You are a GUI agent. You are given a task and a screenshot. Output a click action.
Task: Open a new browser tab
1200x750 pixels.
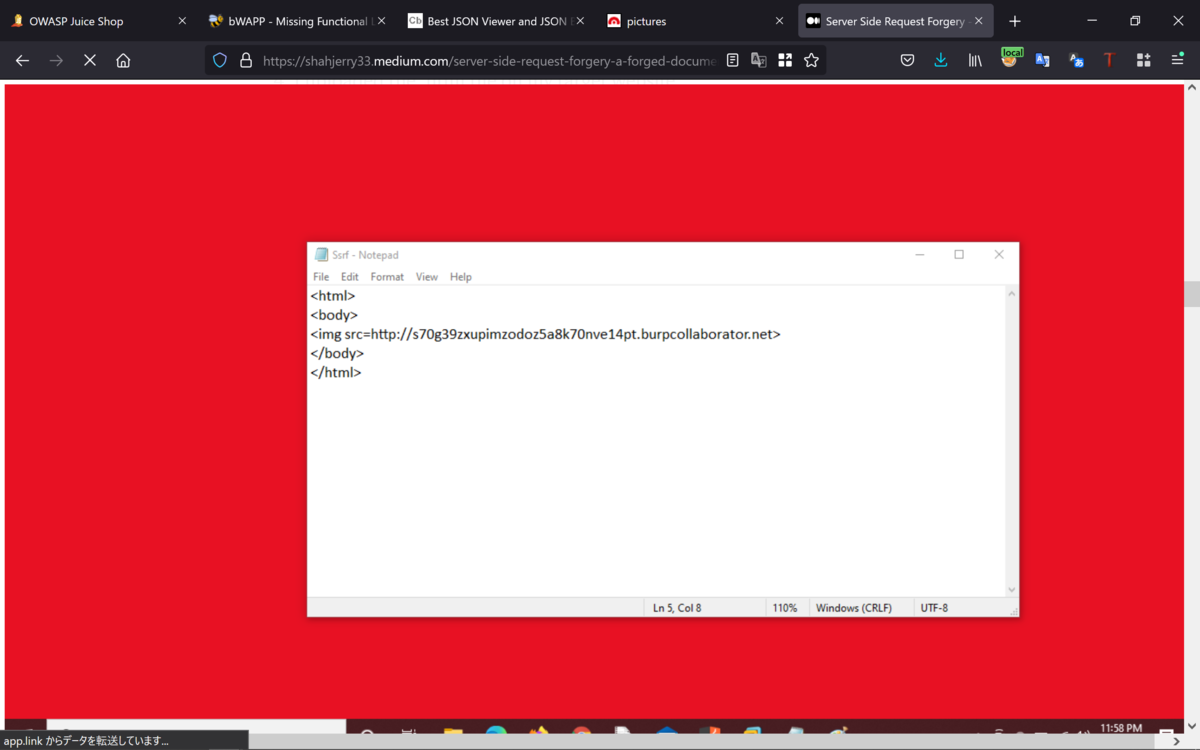[1015, 21]
